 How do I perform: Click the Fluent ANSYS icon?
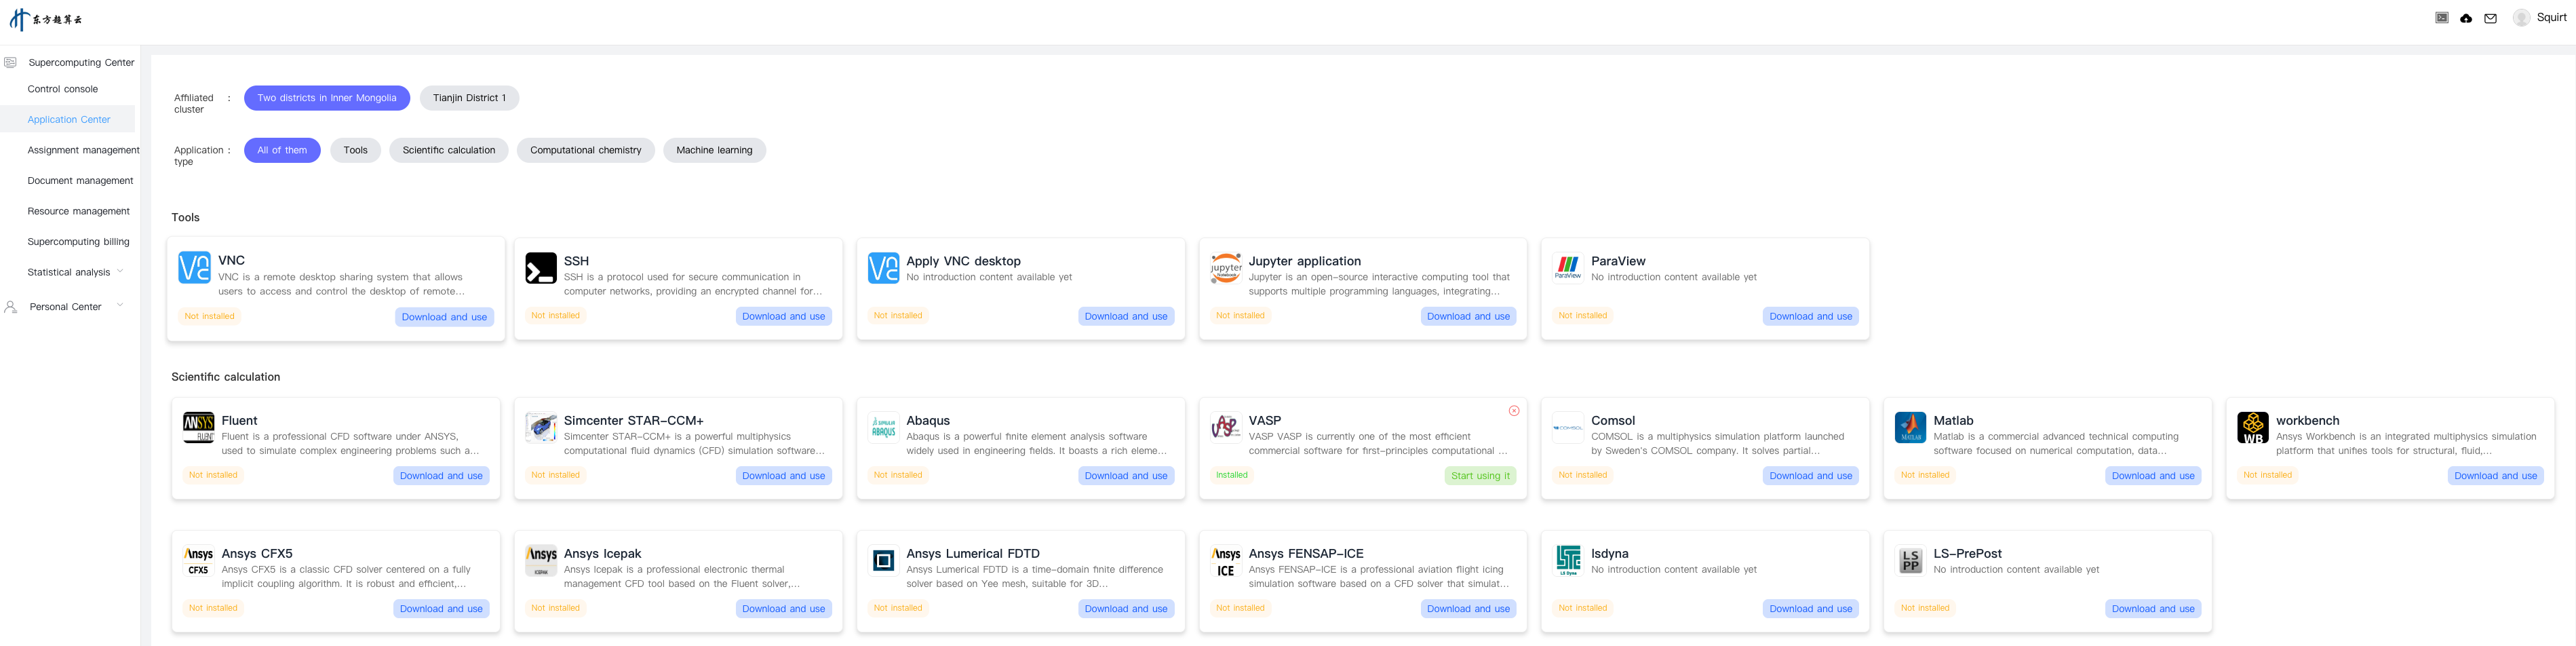[x=199, y=428]
